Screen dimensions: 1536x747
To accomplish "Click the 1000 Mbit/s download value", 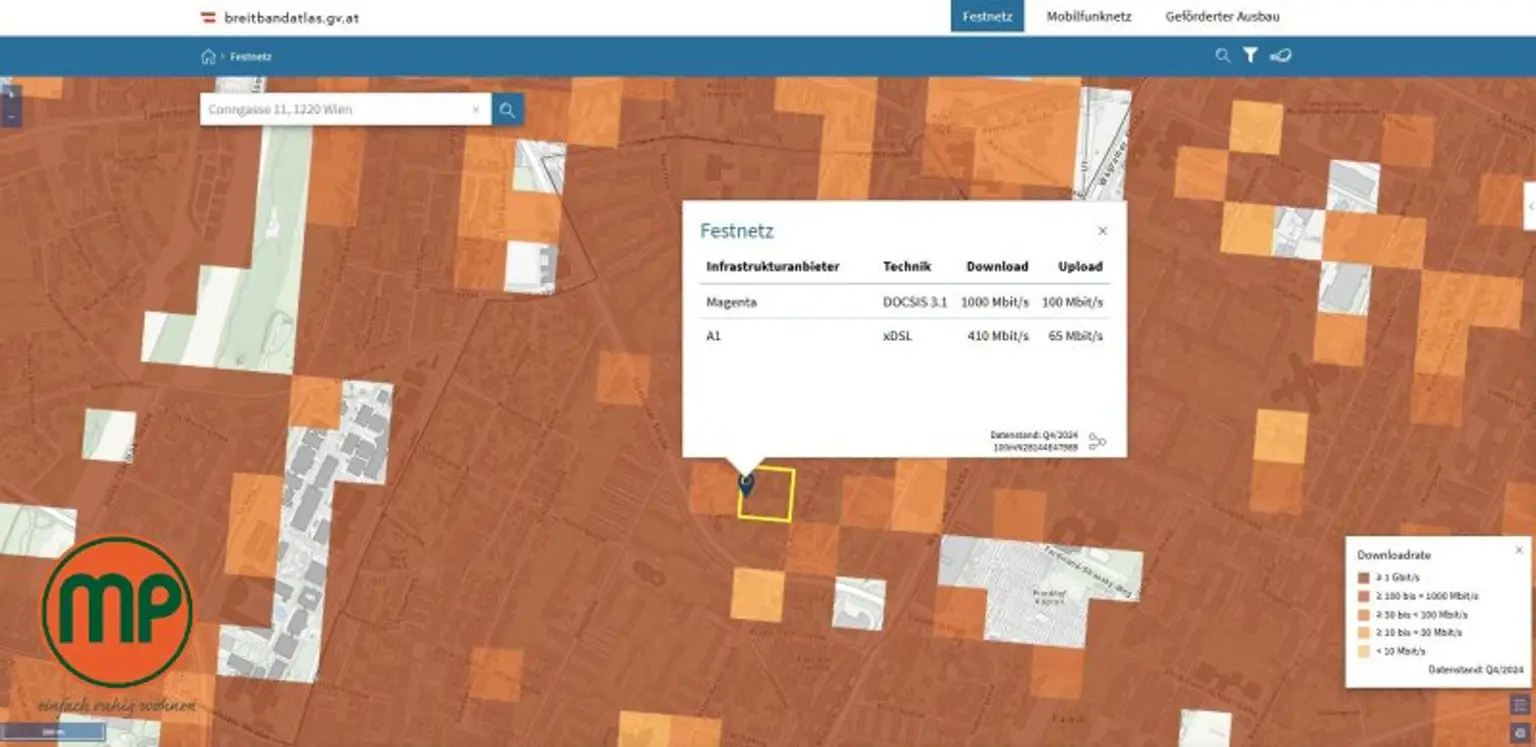I will pos(995,302).
